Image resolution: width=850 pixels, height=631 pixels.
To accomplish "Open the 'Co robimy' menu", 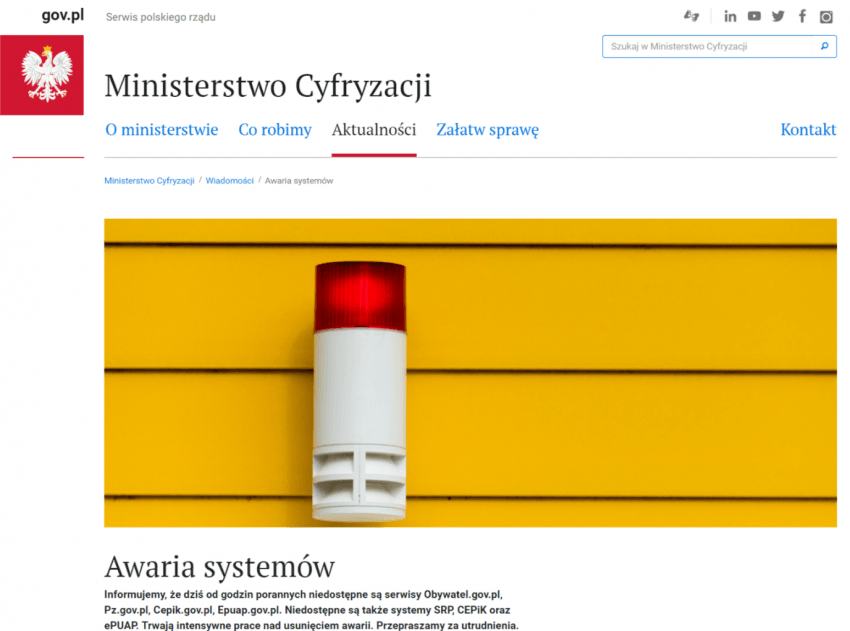I will tap(275, 130).
